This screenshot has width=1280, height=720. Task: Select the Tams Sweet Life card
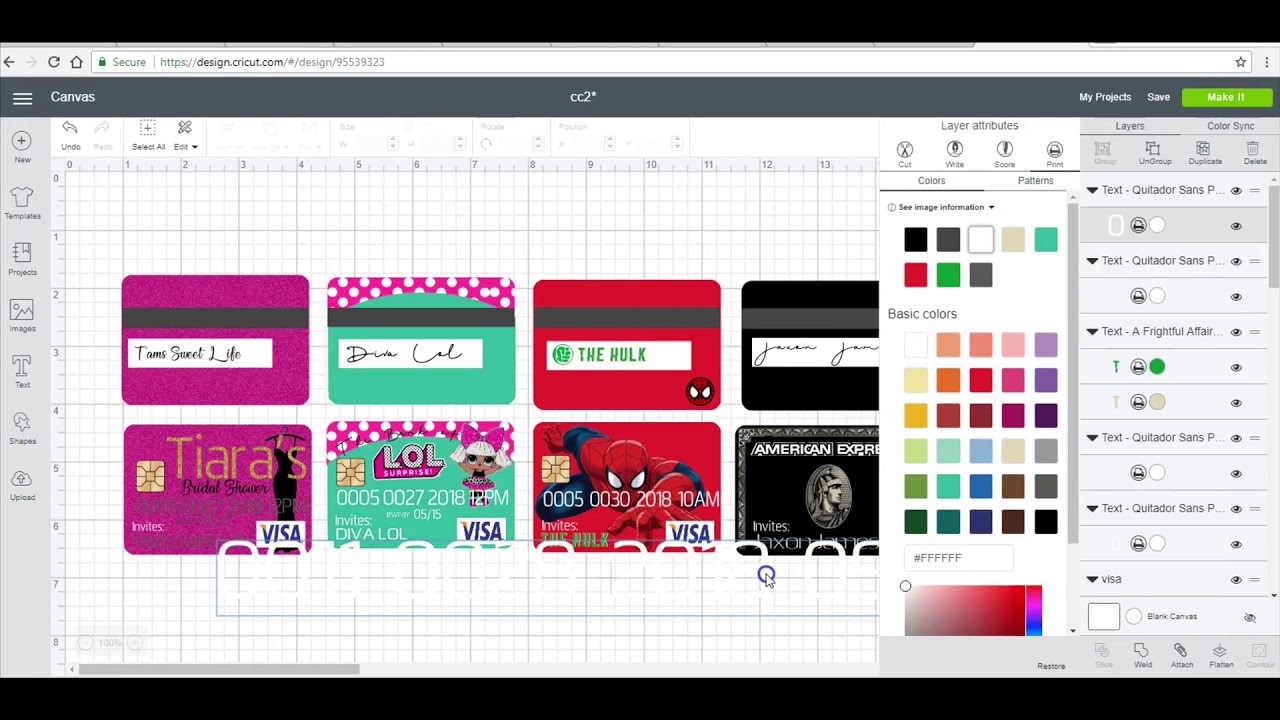tap(216, 340)
